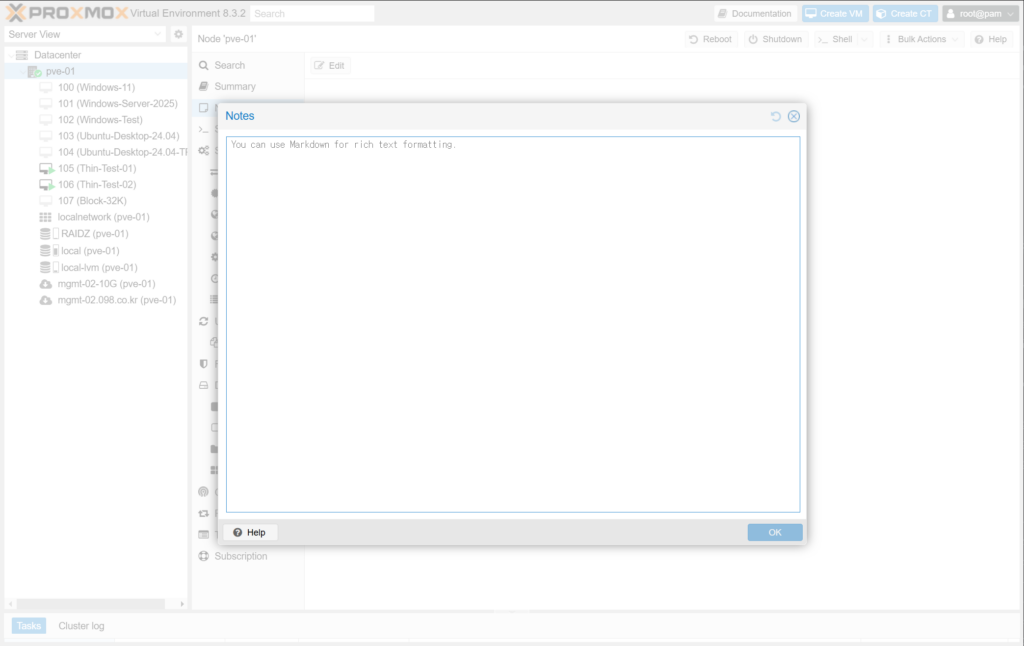Collapse the Datacenter tree node
1024x646 pixels.
[x=9, y=55]
